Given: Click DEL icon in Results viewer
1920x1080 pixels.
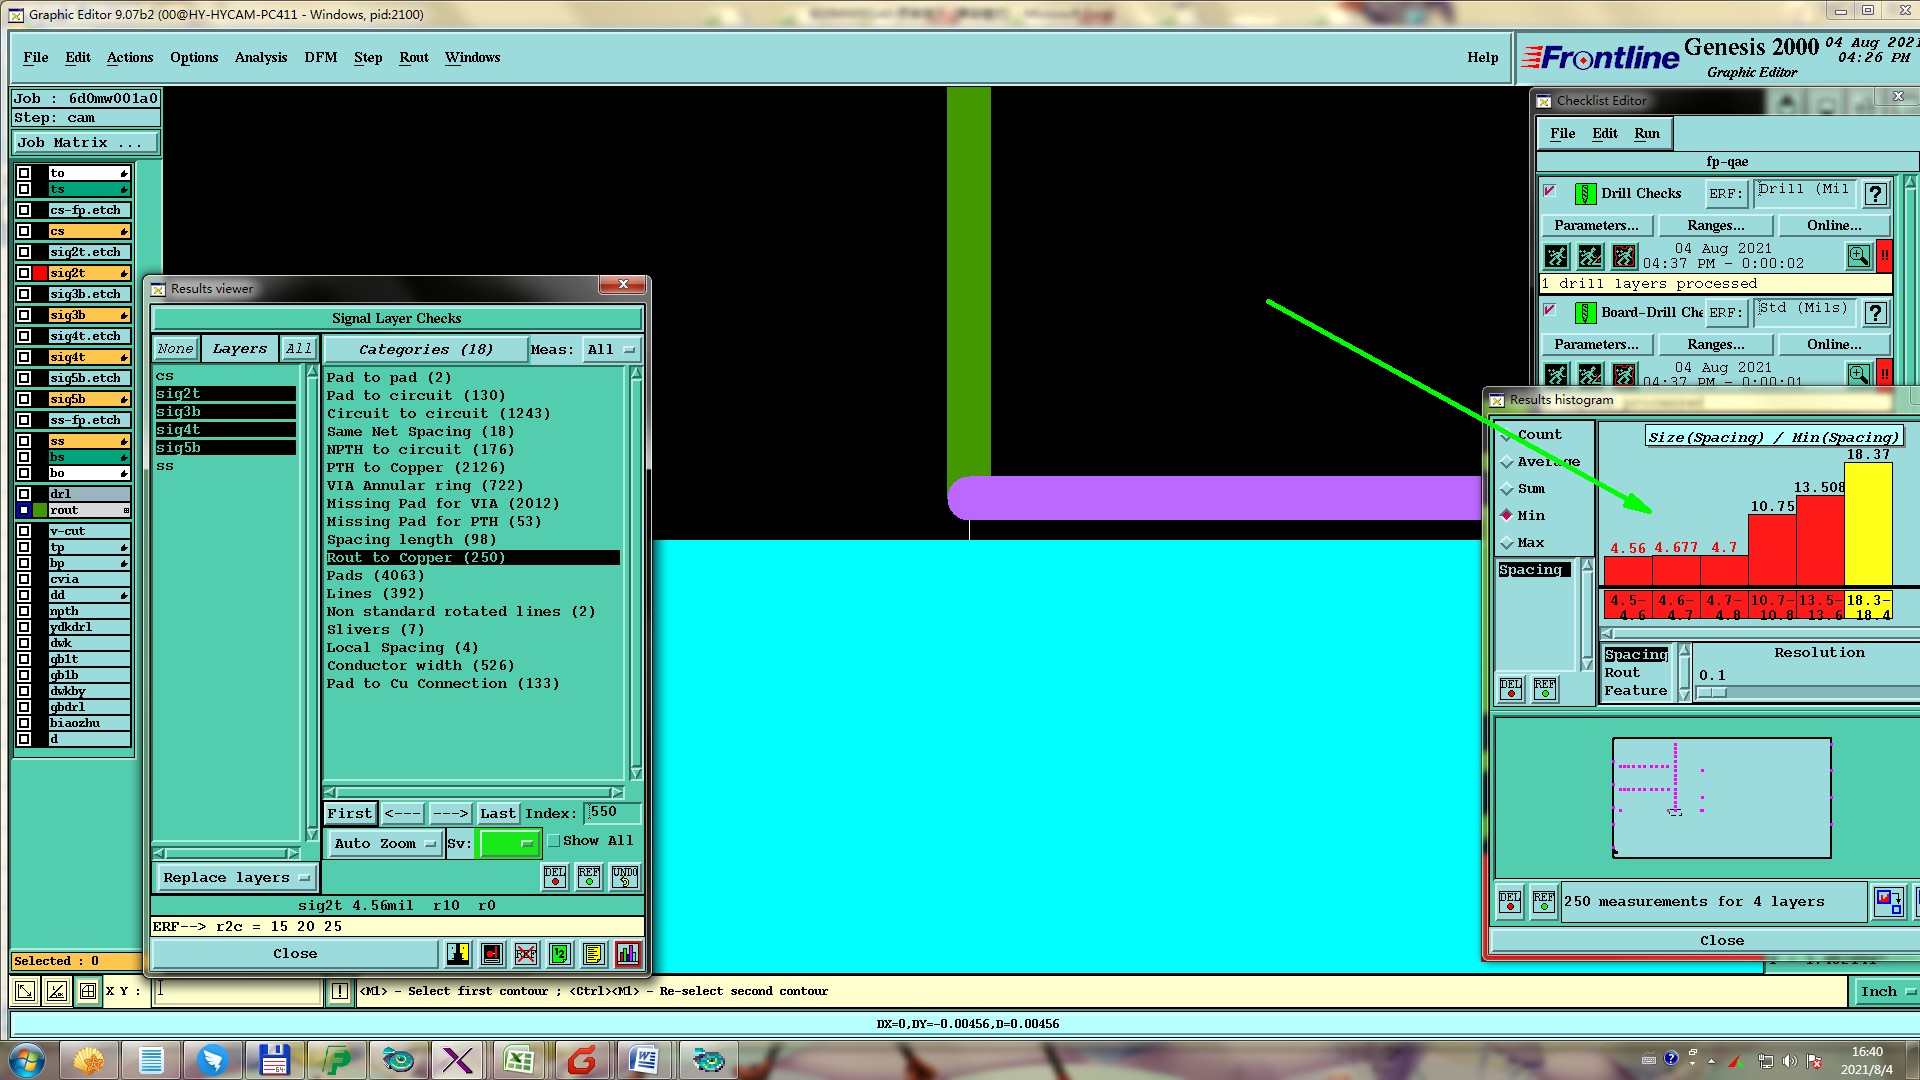Looking at the screenshot, I should (555, 877).
